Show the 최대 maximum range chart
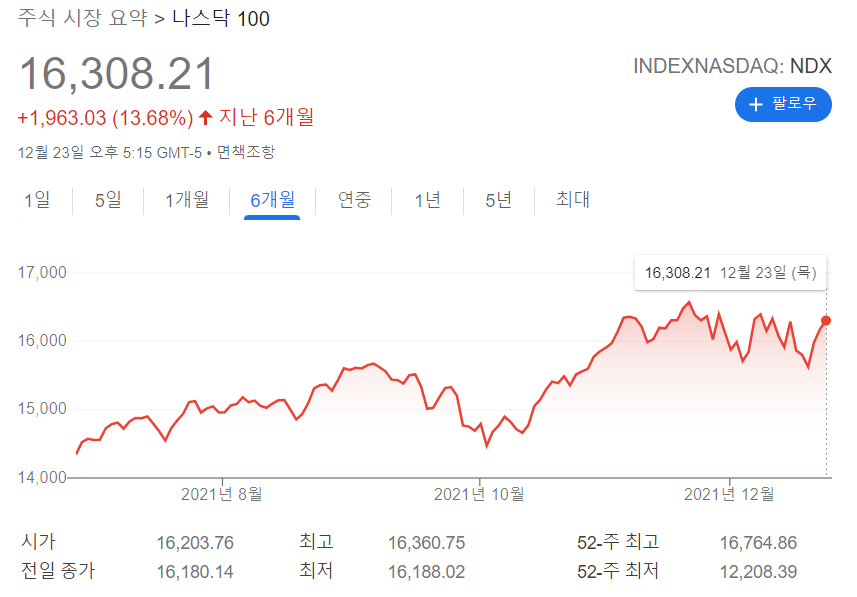857x597 pixels. (572, 200)
